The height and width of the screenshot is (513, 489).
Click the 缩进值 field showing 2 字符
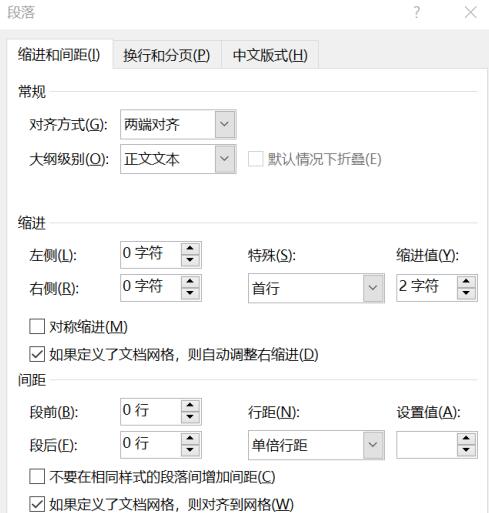point(427,288)
